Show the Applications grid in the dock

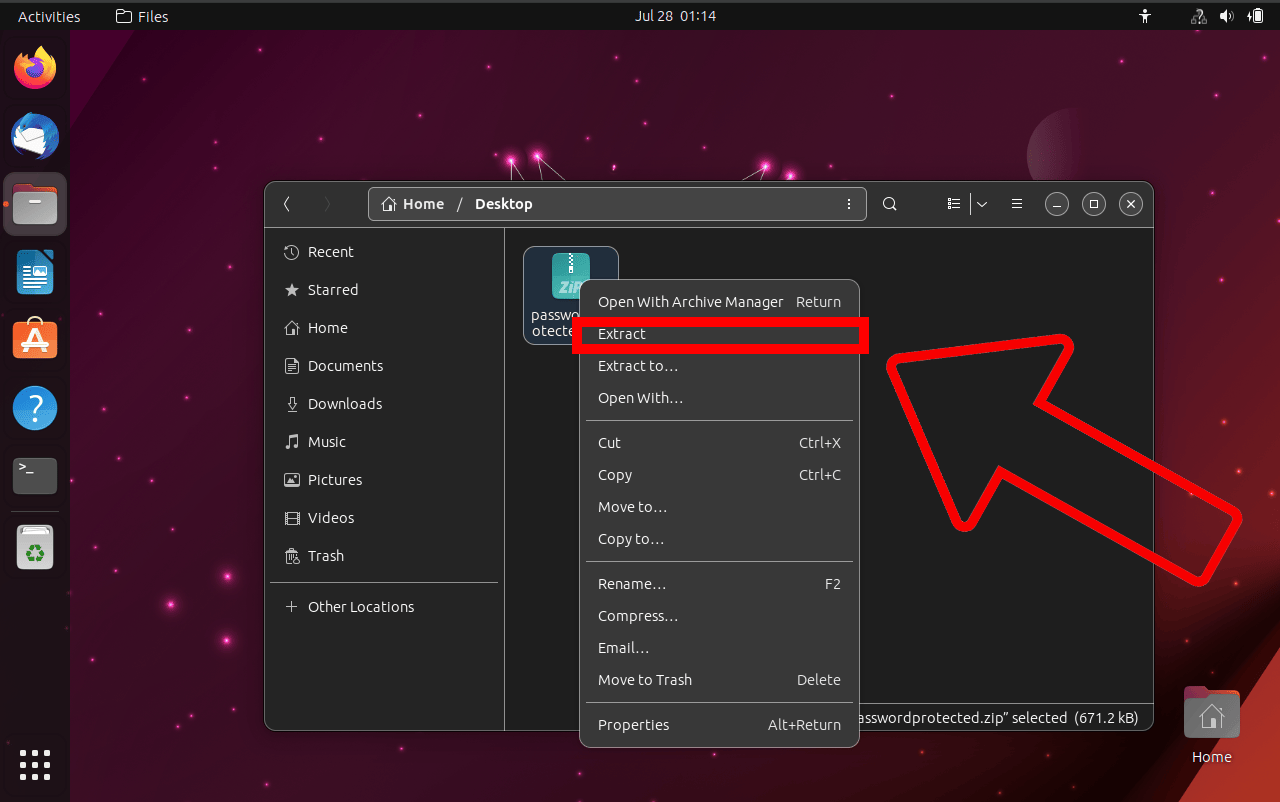34,765
